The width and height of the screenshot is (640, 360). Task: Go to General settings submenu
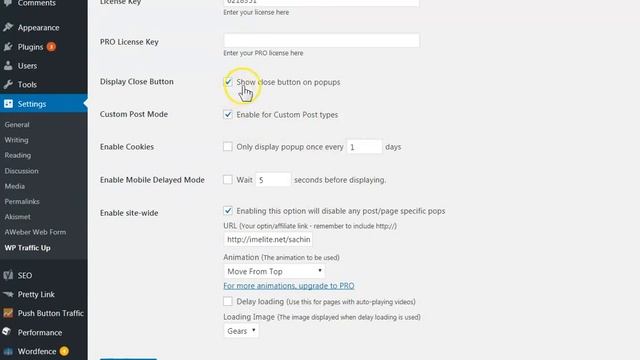[17, 124]
